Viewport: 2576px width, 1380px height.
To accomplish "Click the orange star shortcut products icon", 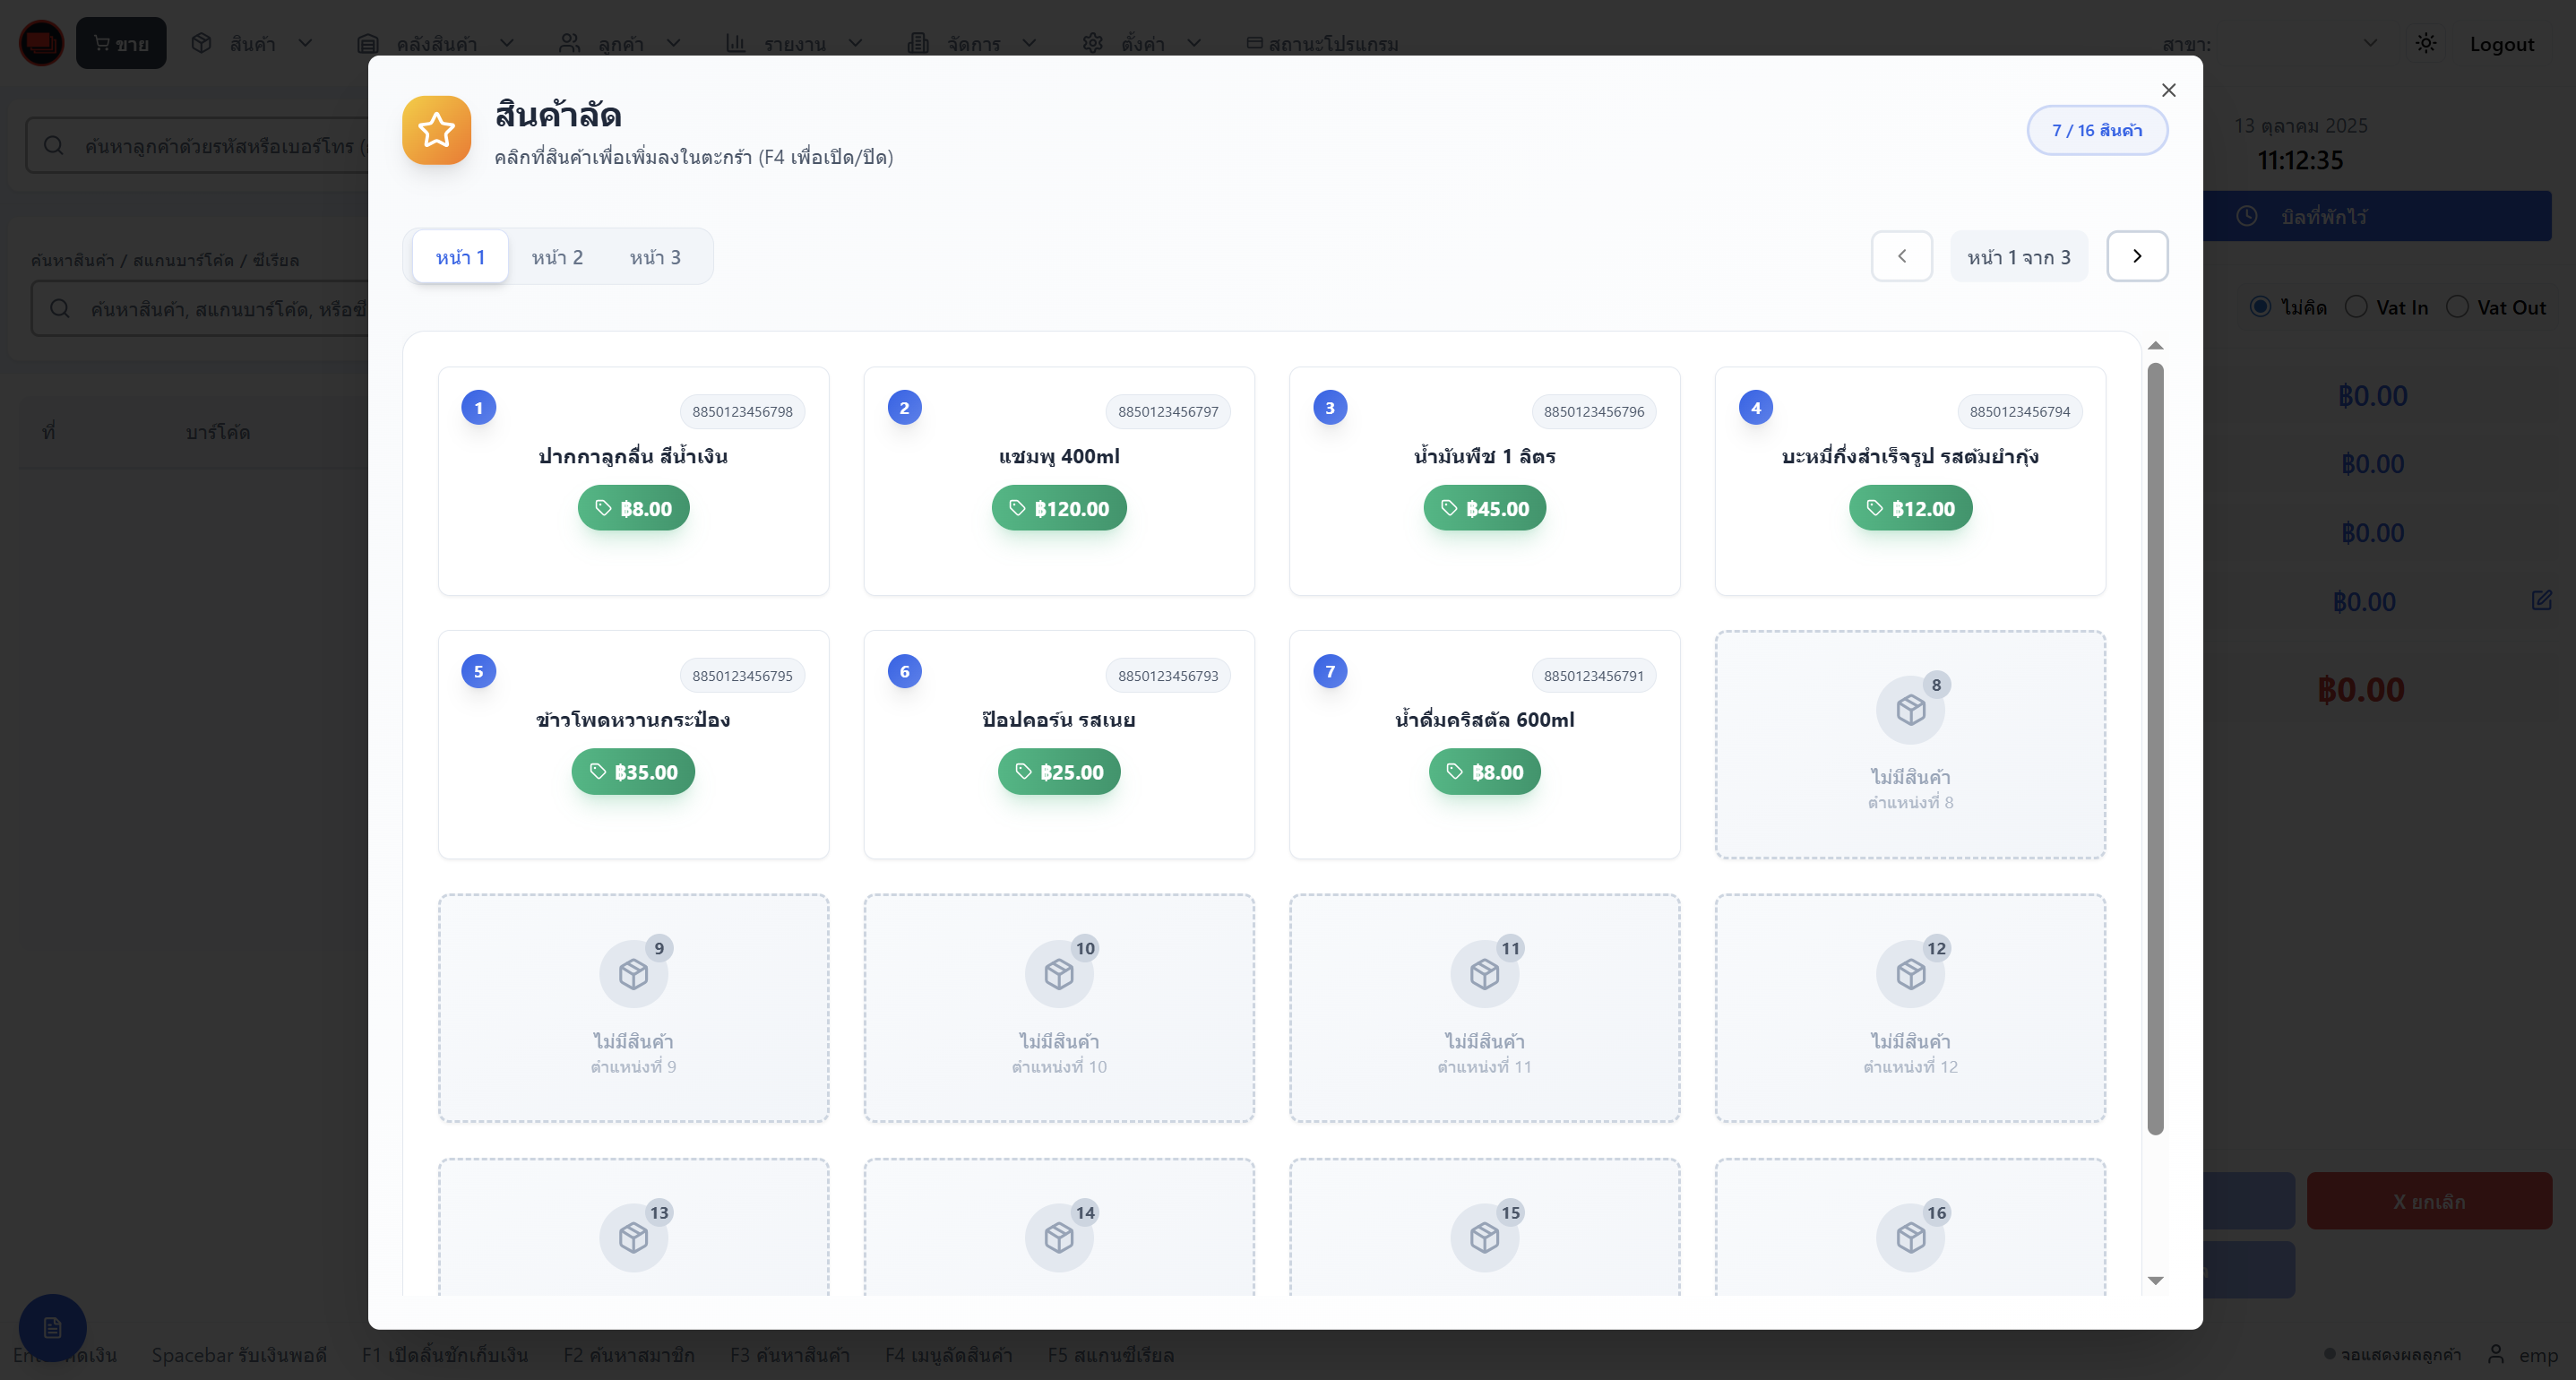I will pyautogui.click(x=436, y=130).
